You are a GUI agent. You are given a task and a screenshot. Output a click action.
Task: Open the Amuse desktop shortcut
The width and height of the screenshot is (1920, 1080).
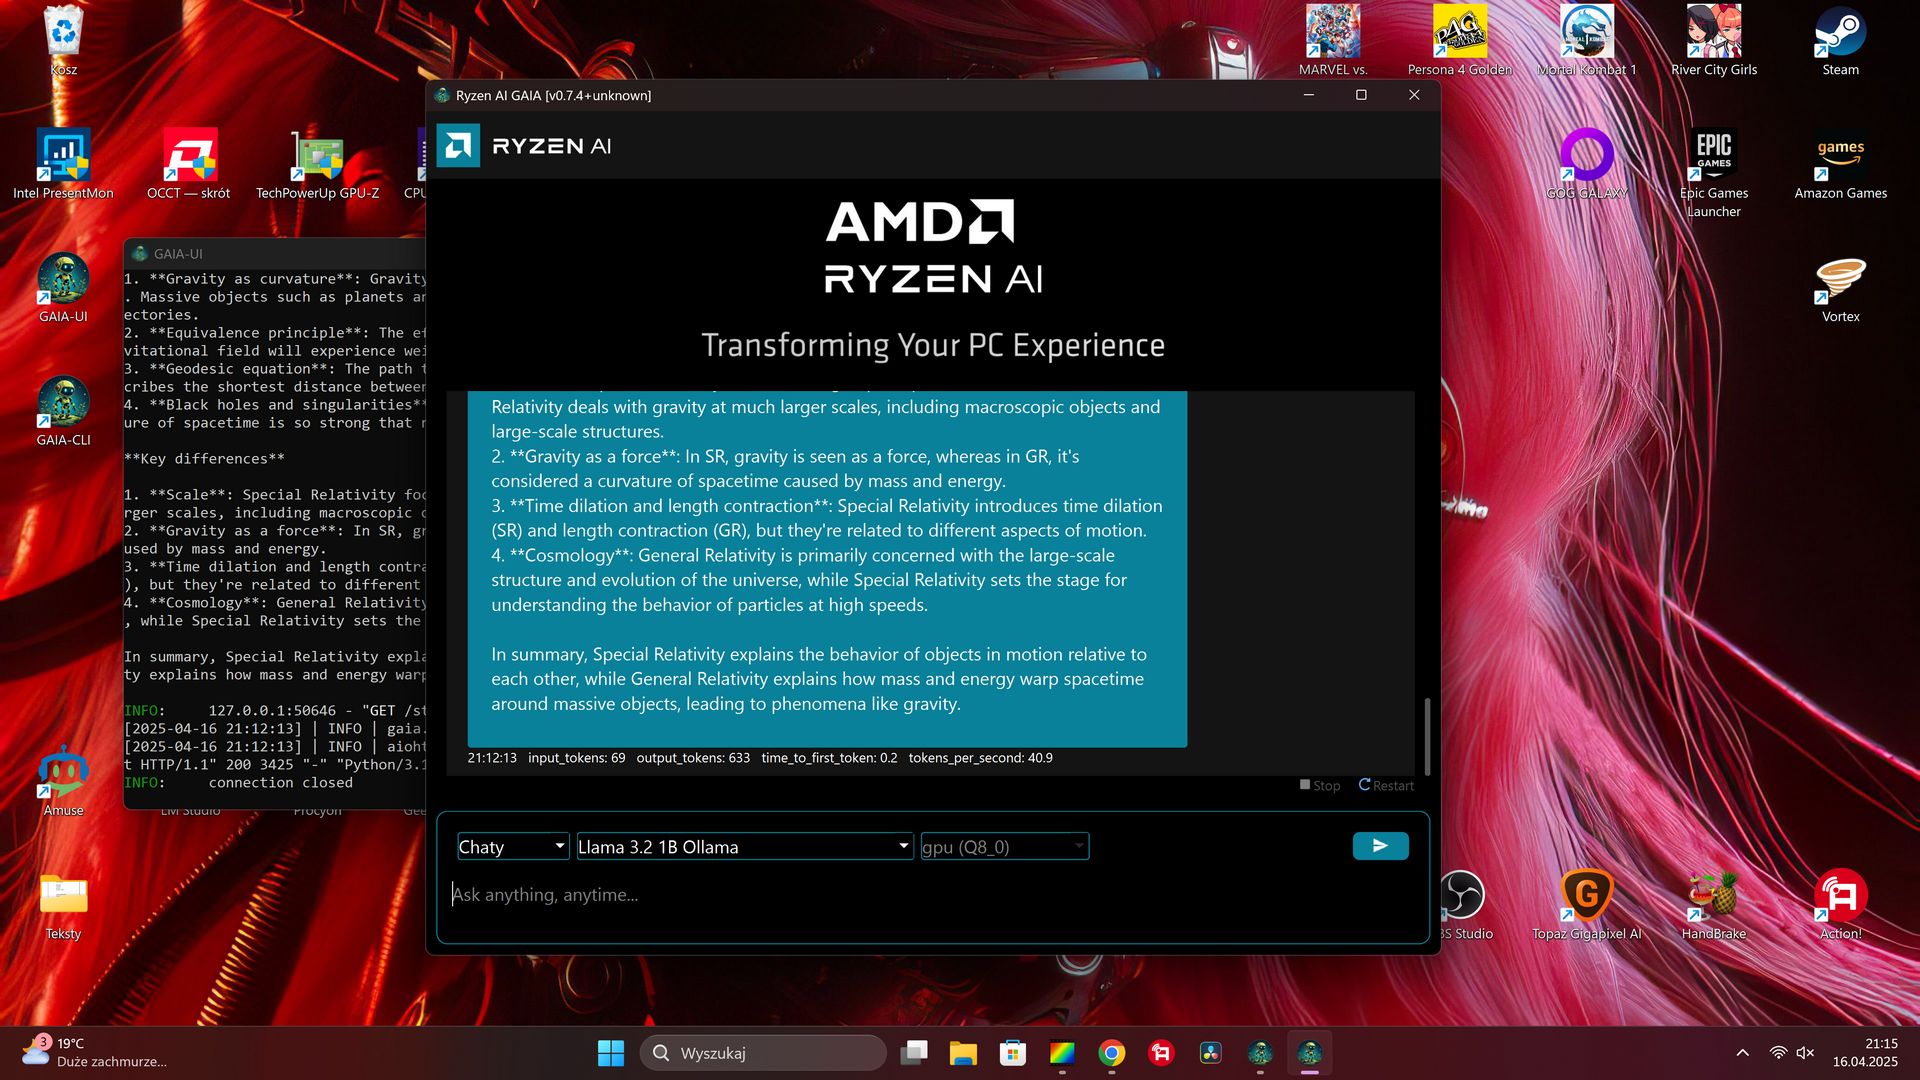[x=63, y=781]
